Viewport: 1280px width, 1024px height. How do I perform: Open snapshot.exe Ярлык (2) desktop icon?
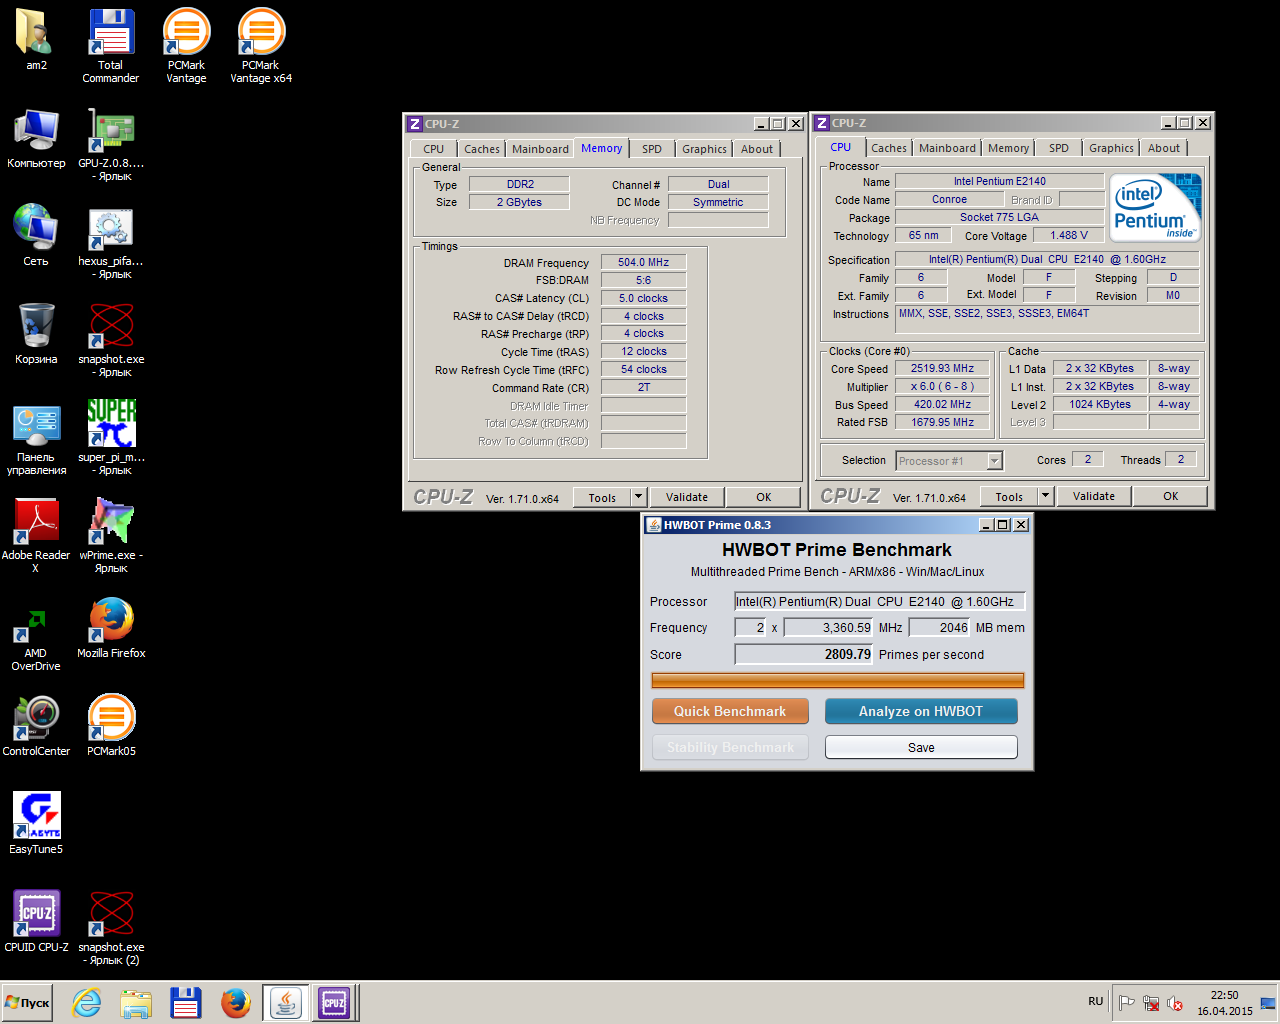point(111,928)
